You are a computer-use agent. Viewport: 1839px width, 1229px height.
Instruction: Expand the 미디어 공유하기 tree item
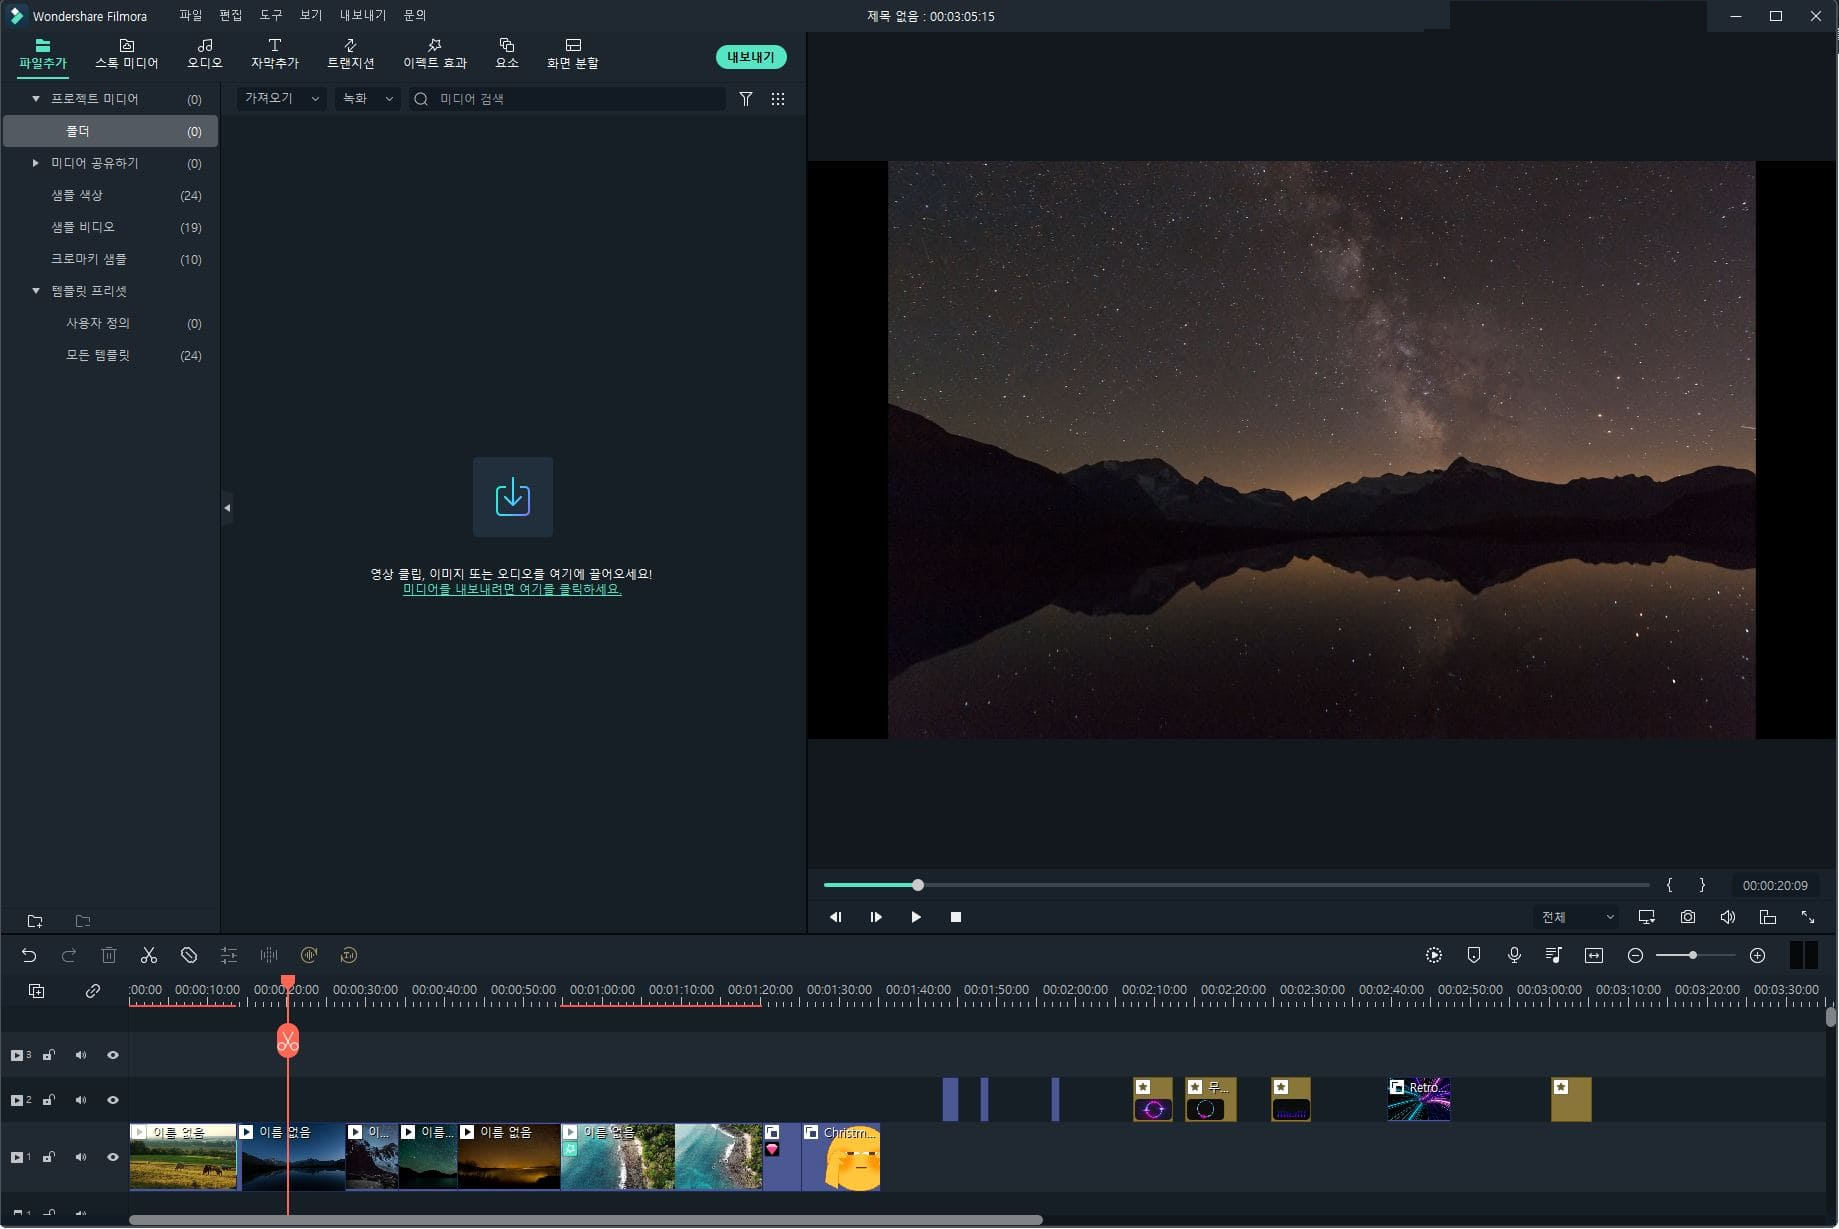point(36,163)
